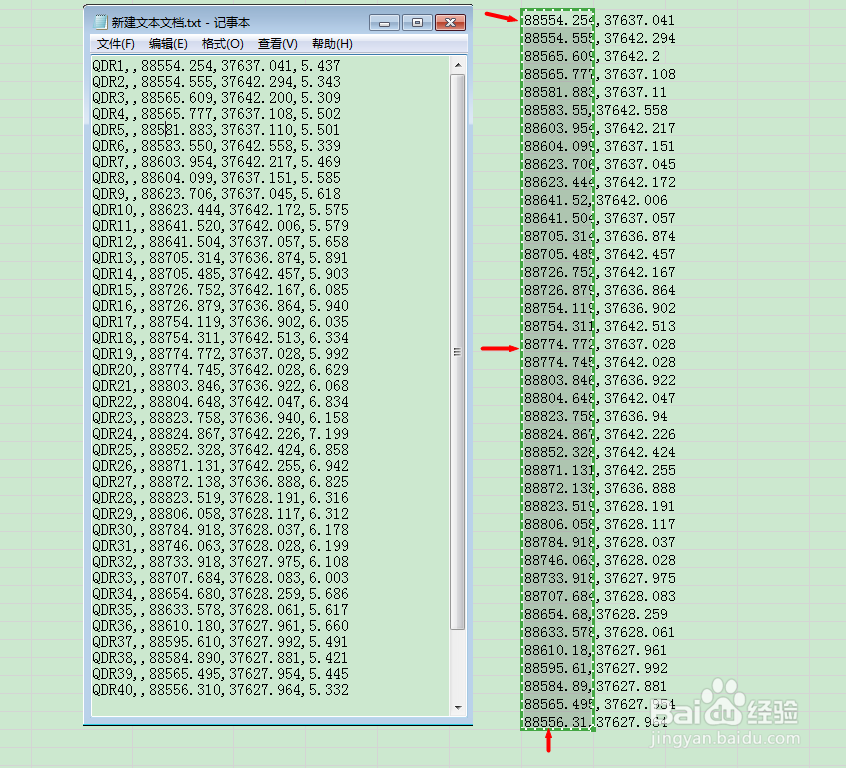Viewport: 846px width, 768px height.
Task: Click the Notepad scrollbar down arrow
Action: [458, 707]
